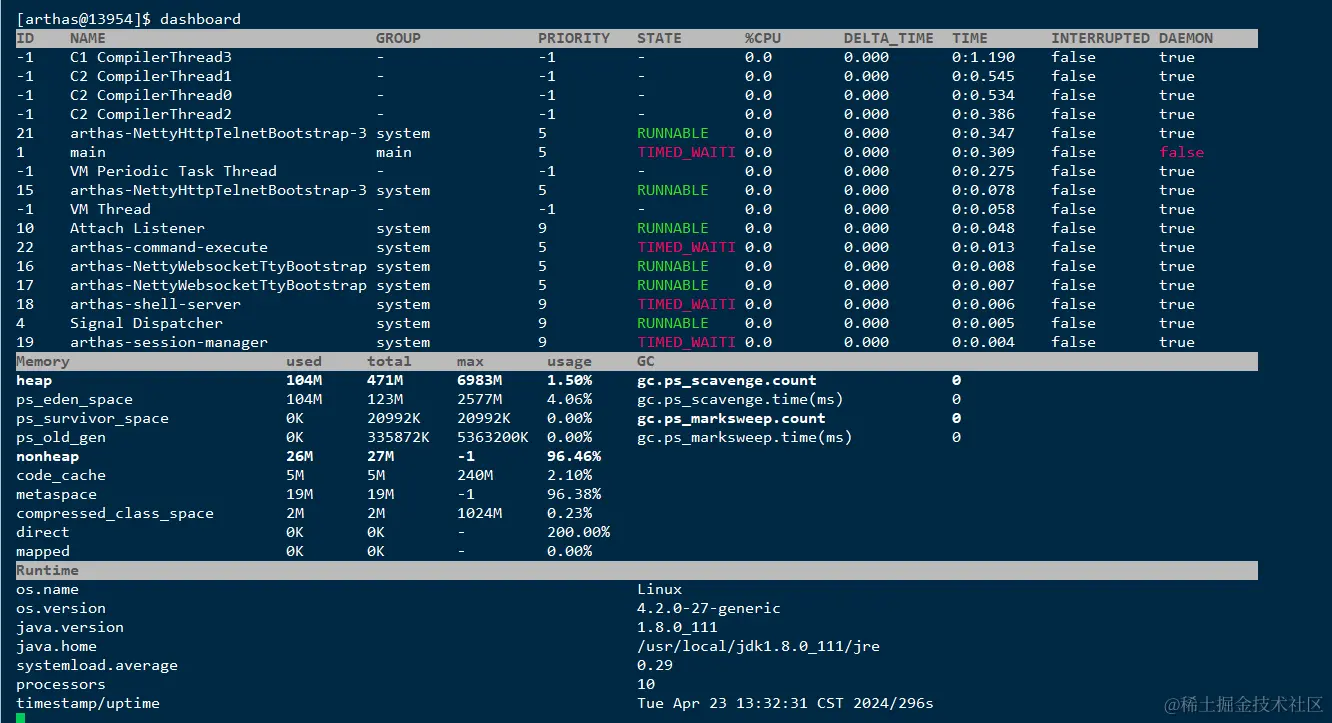Click TIMED_WAITI state in the main thread row
1332x723 pixels.
[x=686, y=152]
